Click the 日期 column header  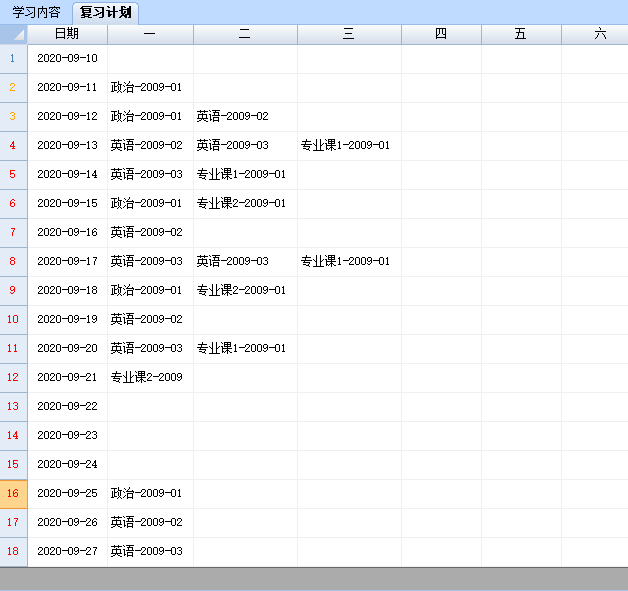(67, 34)
